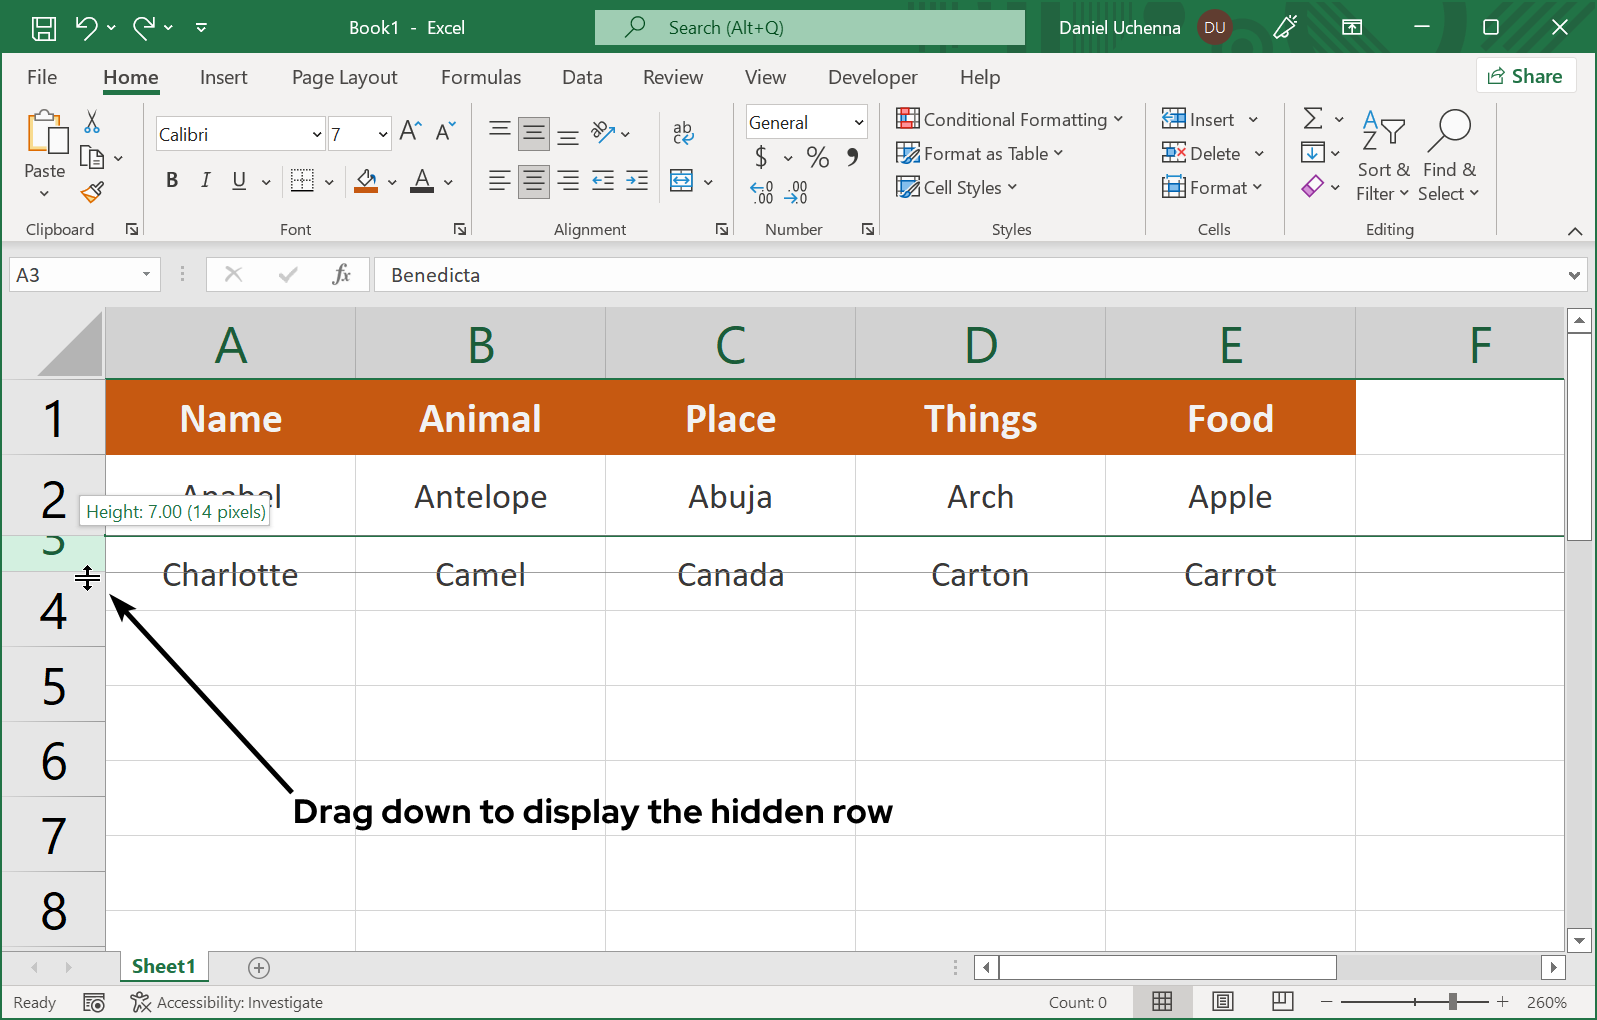This screenshot has height=1020, width=1597.
Task: Click the Name Box showing A3
Action: (75, 275)
